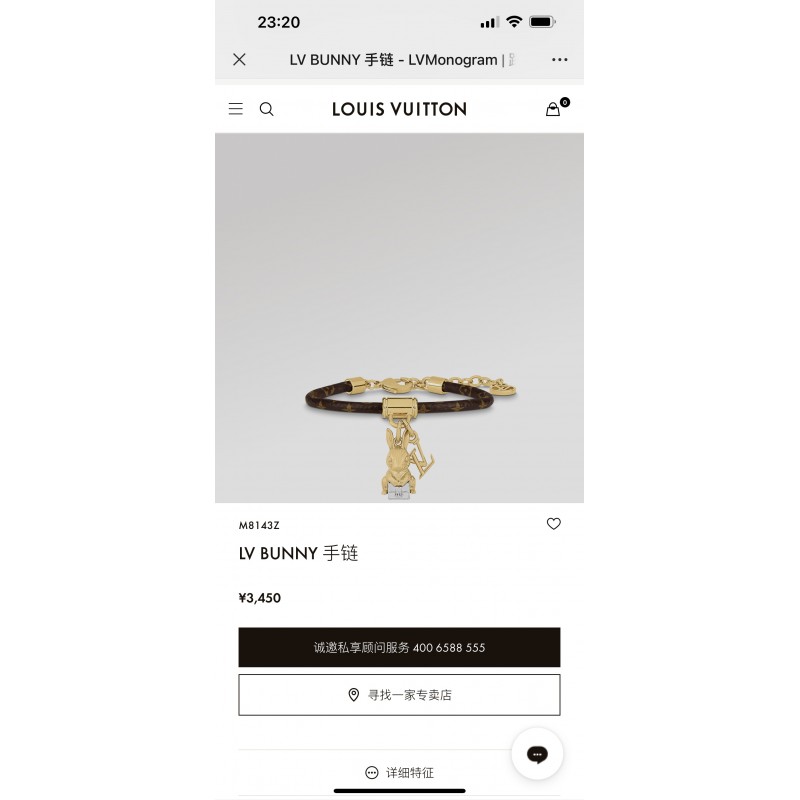View the bunny bracelet product image
This screenshot has height=800, width=800.
click(x=399, y=318)
